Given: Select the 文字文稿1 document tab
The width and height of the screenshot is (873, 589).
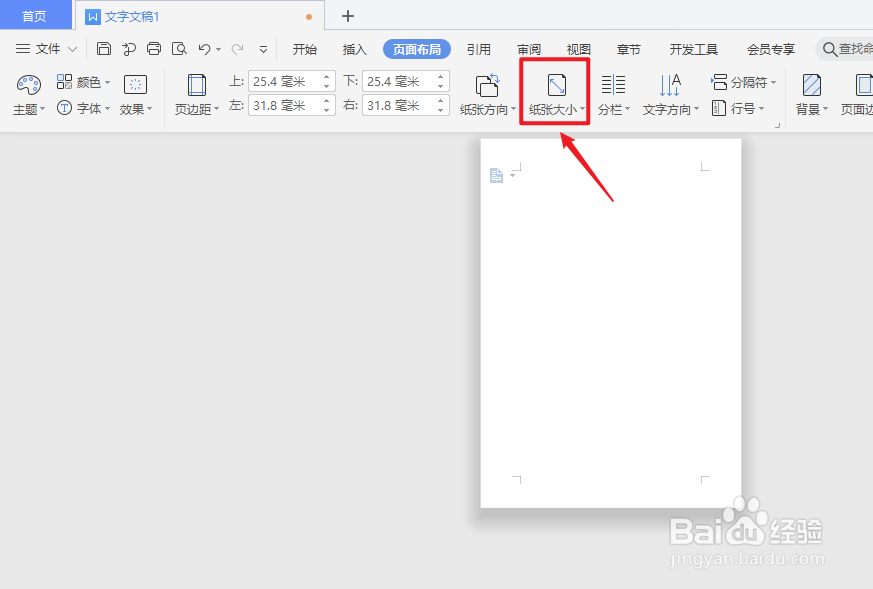Looking at the screenshot, I should [x=199, y=16].
